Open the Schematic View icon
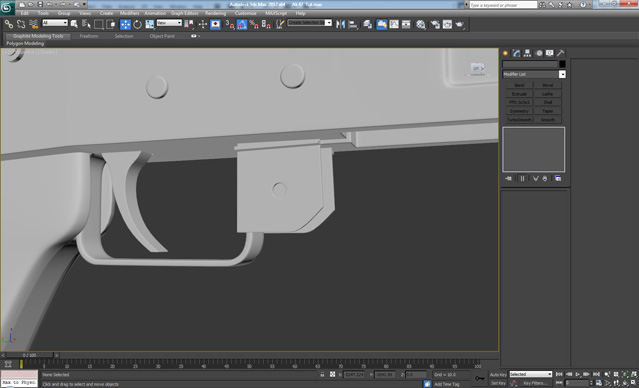 pos(406,24)
